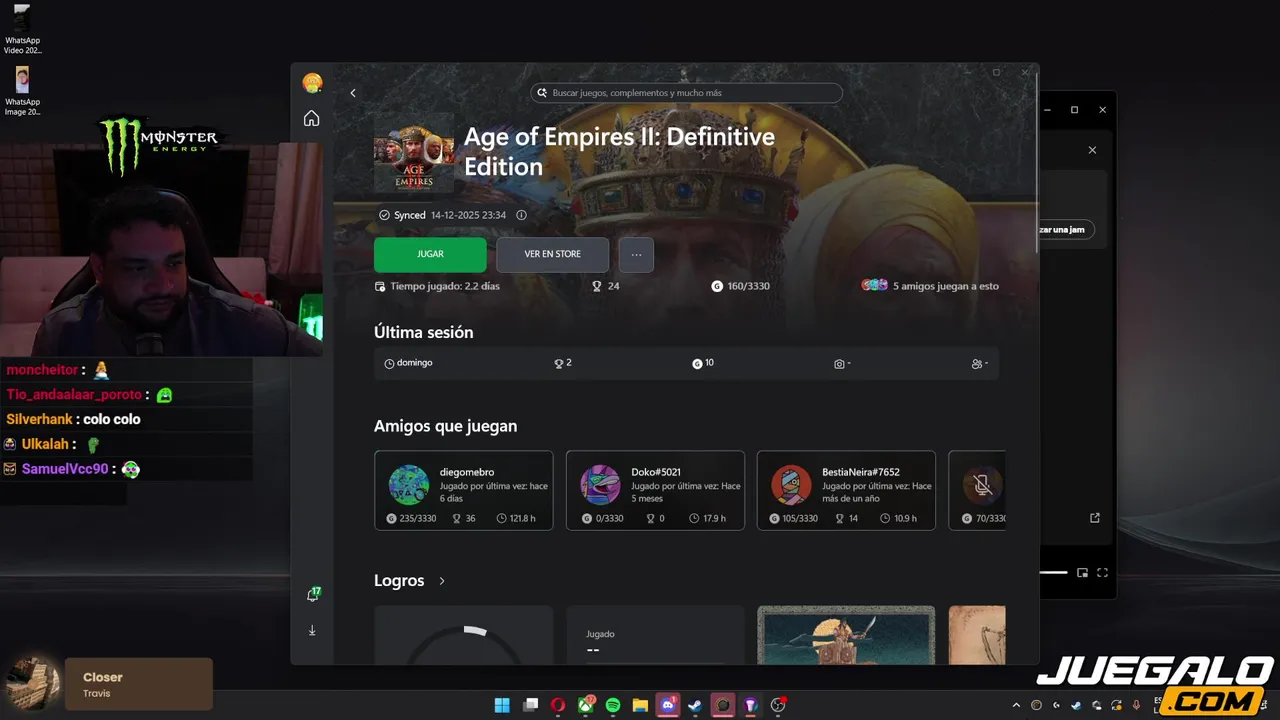
Task: Open Spotify miniplayer icon
Action: (x=1082, y=573)
